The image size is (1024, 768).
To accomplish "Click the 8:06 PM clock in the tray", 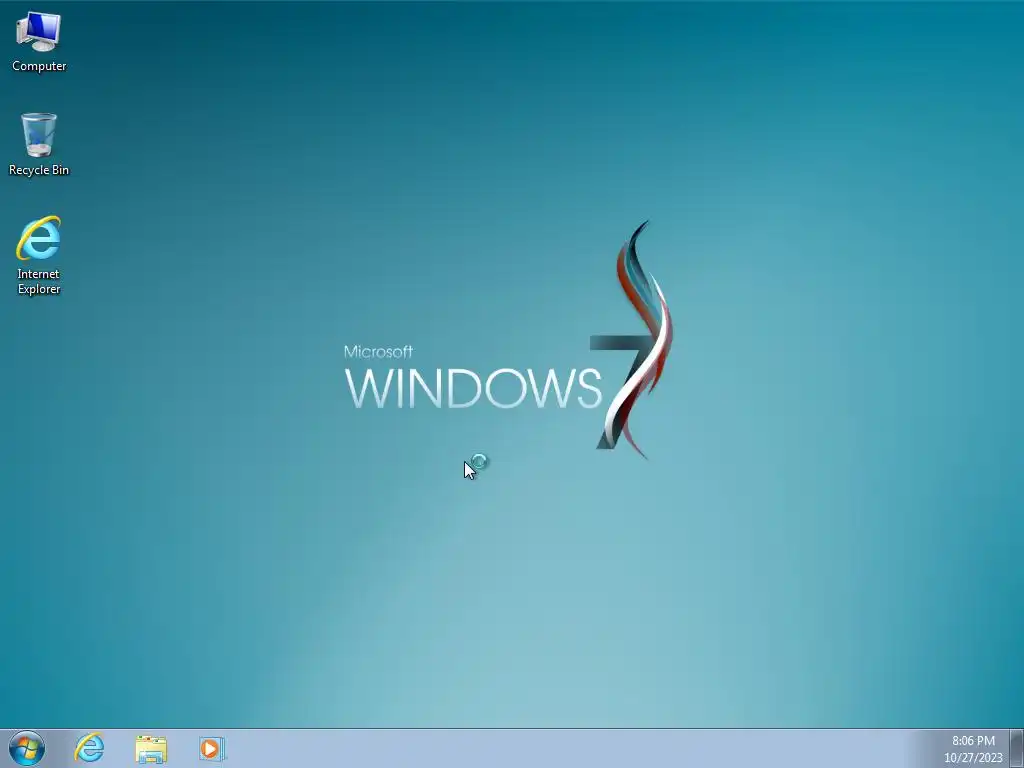I will pyautogui.click(x=973, y=741).
